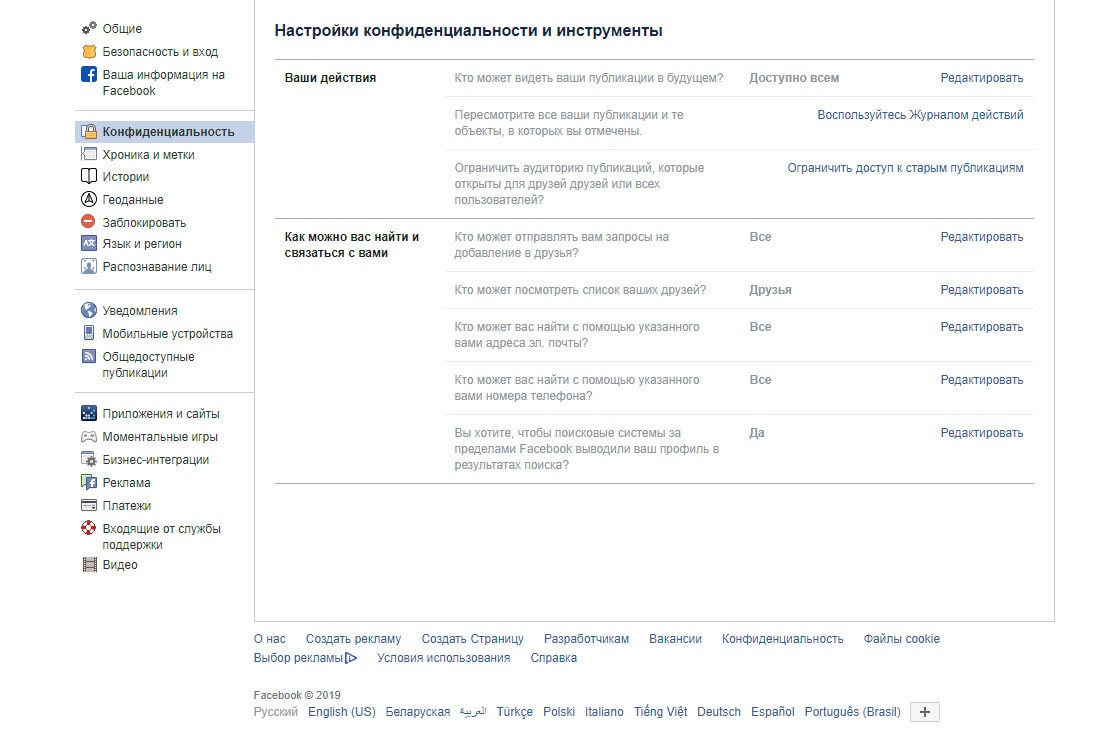Viewport: 1100px width, 733px height.
Task: Switch language to Deutsch
Action: [x=719, y=712]
